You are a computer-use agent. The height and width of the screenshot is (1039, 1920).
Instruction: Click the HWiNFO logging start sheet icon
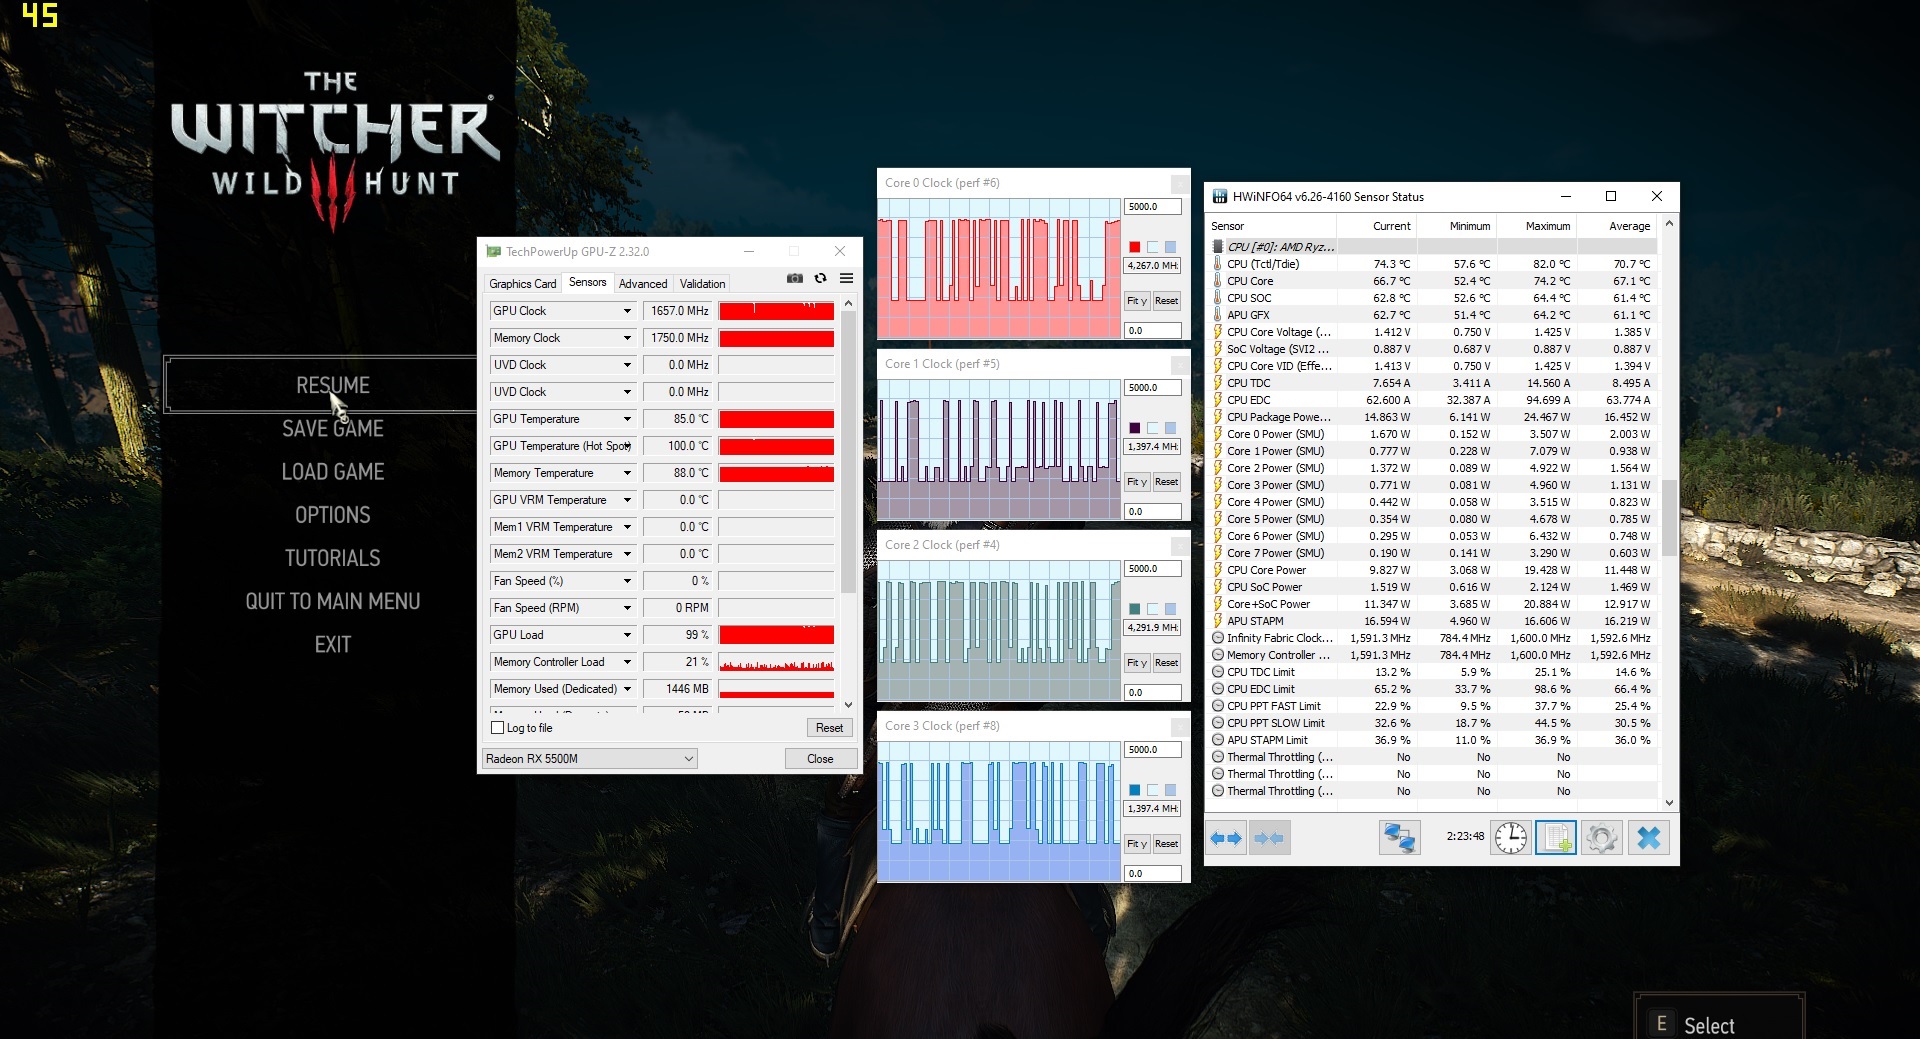pos(1556,838)
